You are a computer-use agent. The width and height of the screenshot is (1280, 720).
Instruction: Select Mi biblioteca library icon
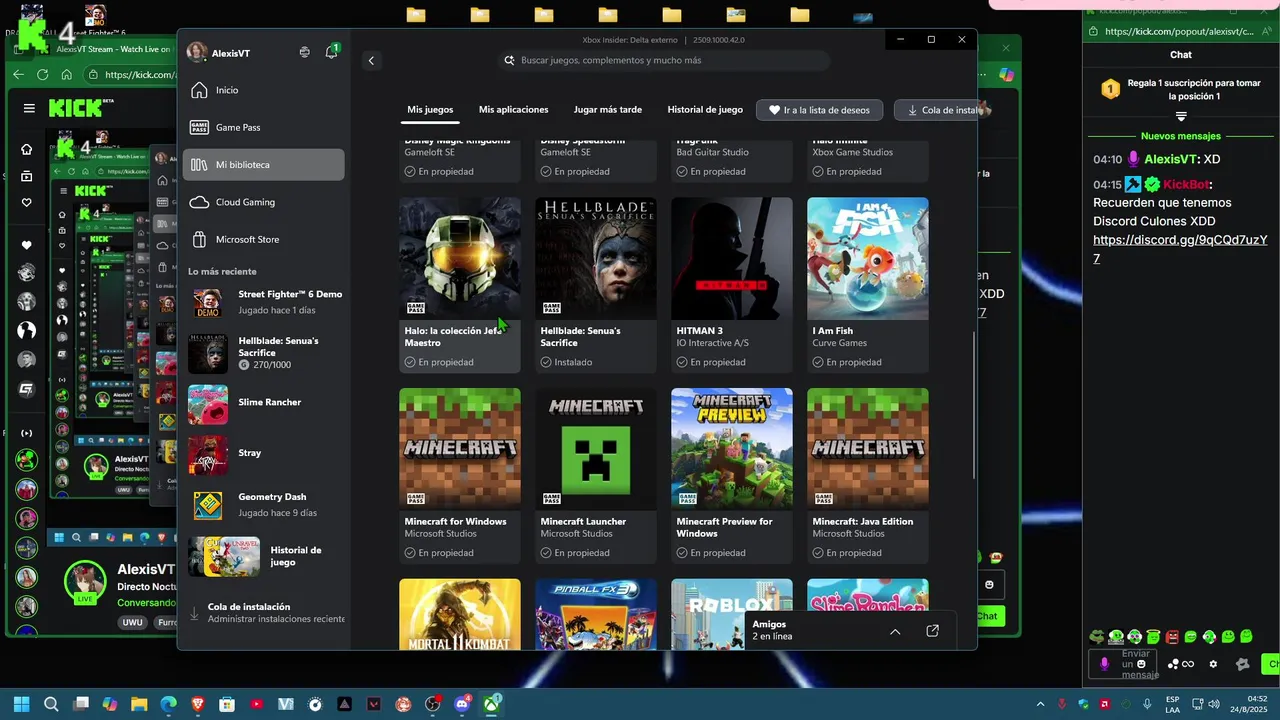(199, 165)
